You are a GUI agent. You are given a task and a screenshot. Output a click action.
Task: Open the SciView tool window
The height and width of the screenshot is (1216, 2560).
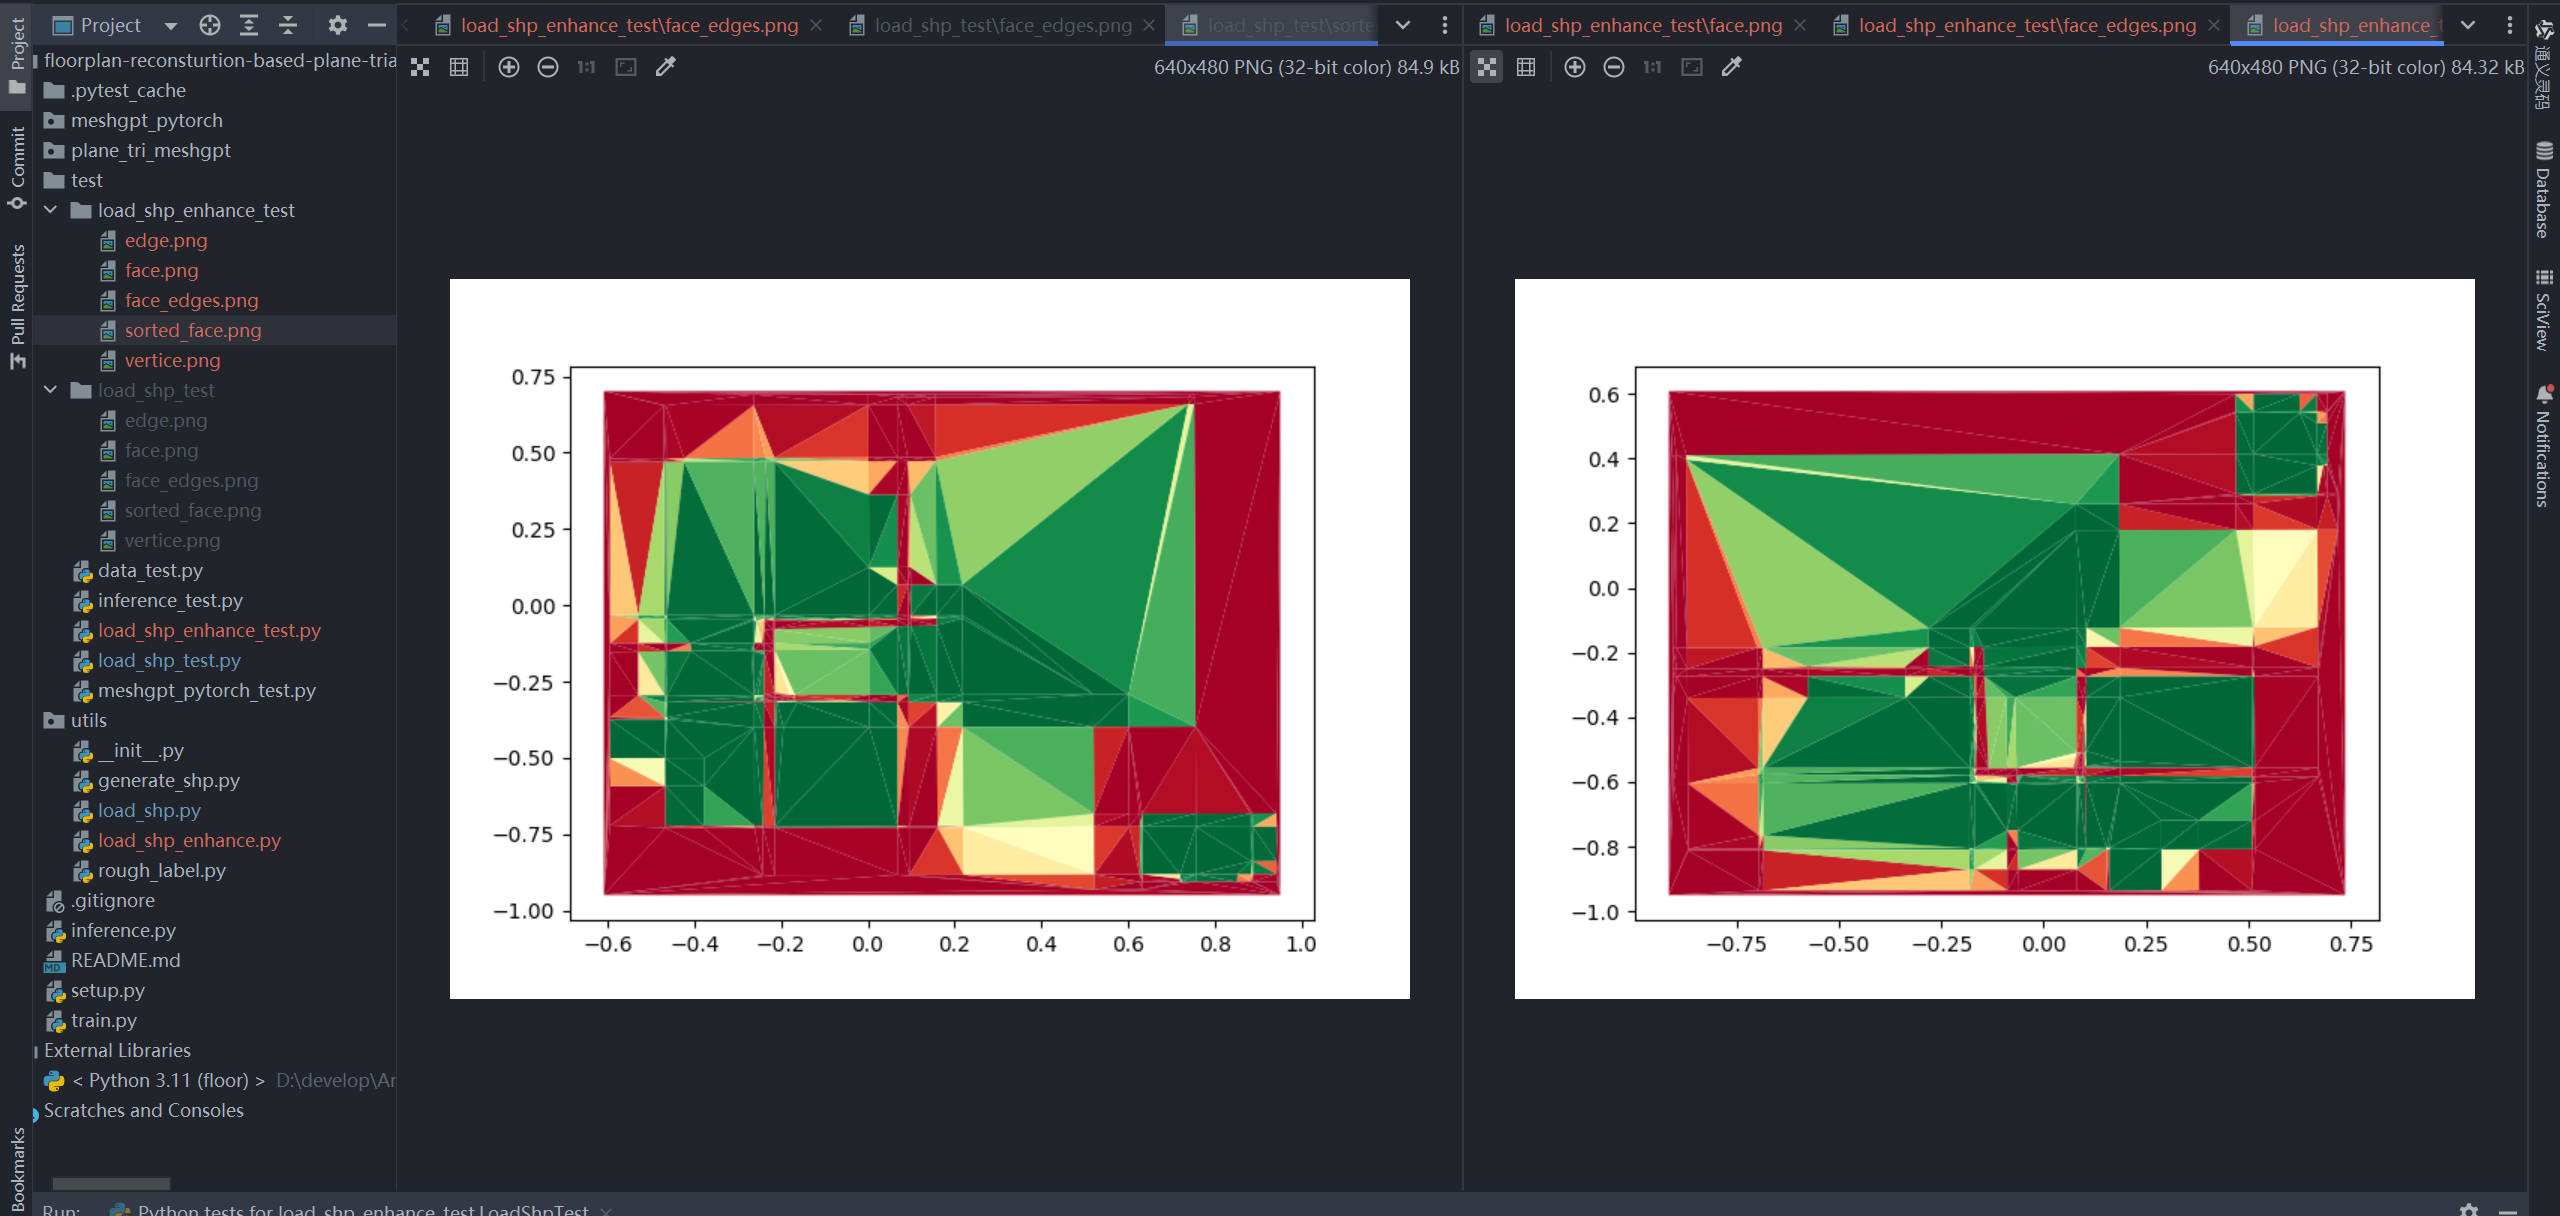tap(2544, 310)
